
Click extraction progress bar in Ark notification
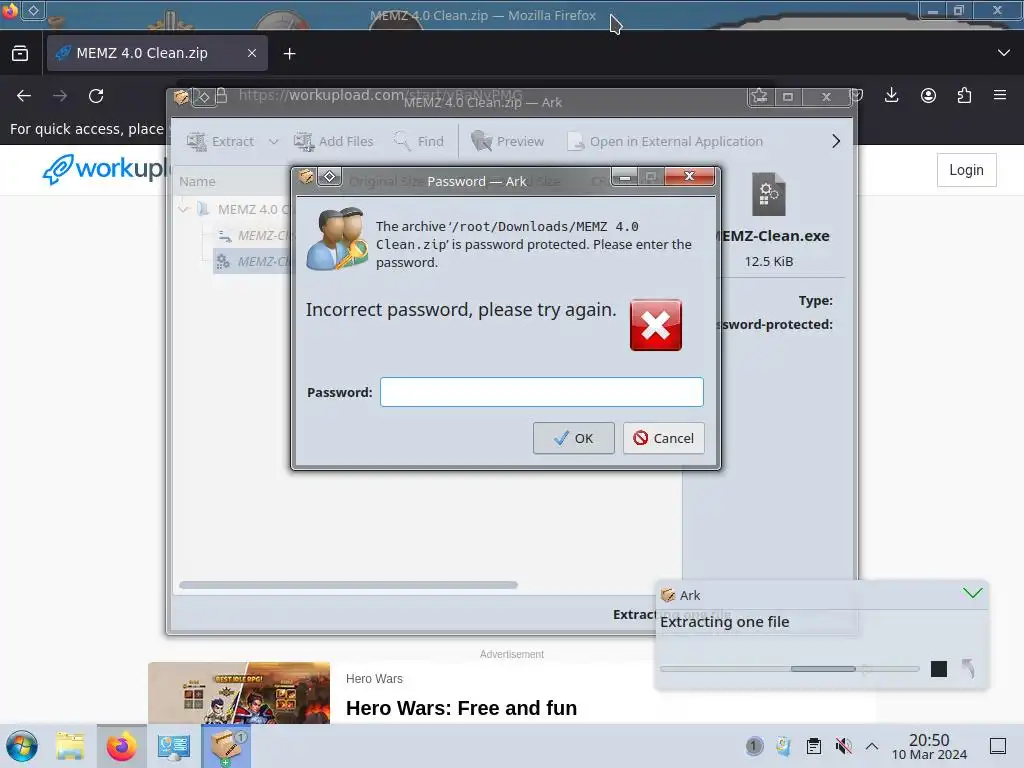coord(790,669)
